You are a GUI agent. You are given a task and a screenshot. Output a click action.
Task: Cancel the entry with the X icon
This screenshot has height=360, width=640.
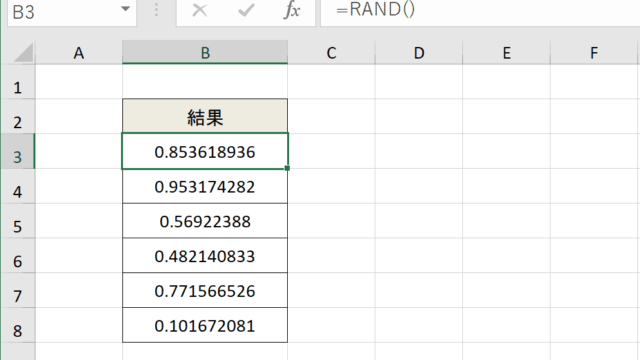200,10
